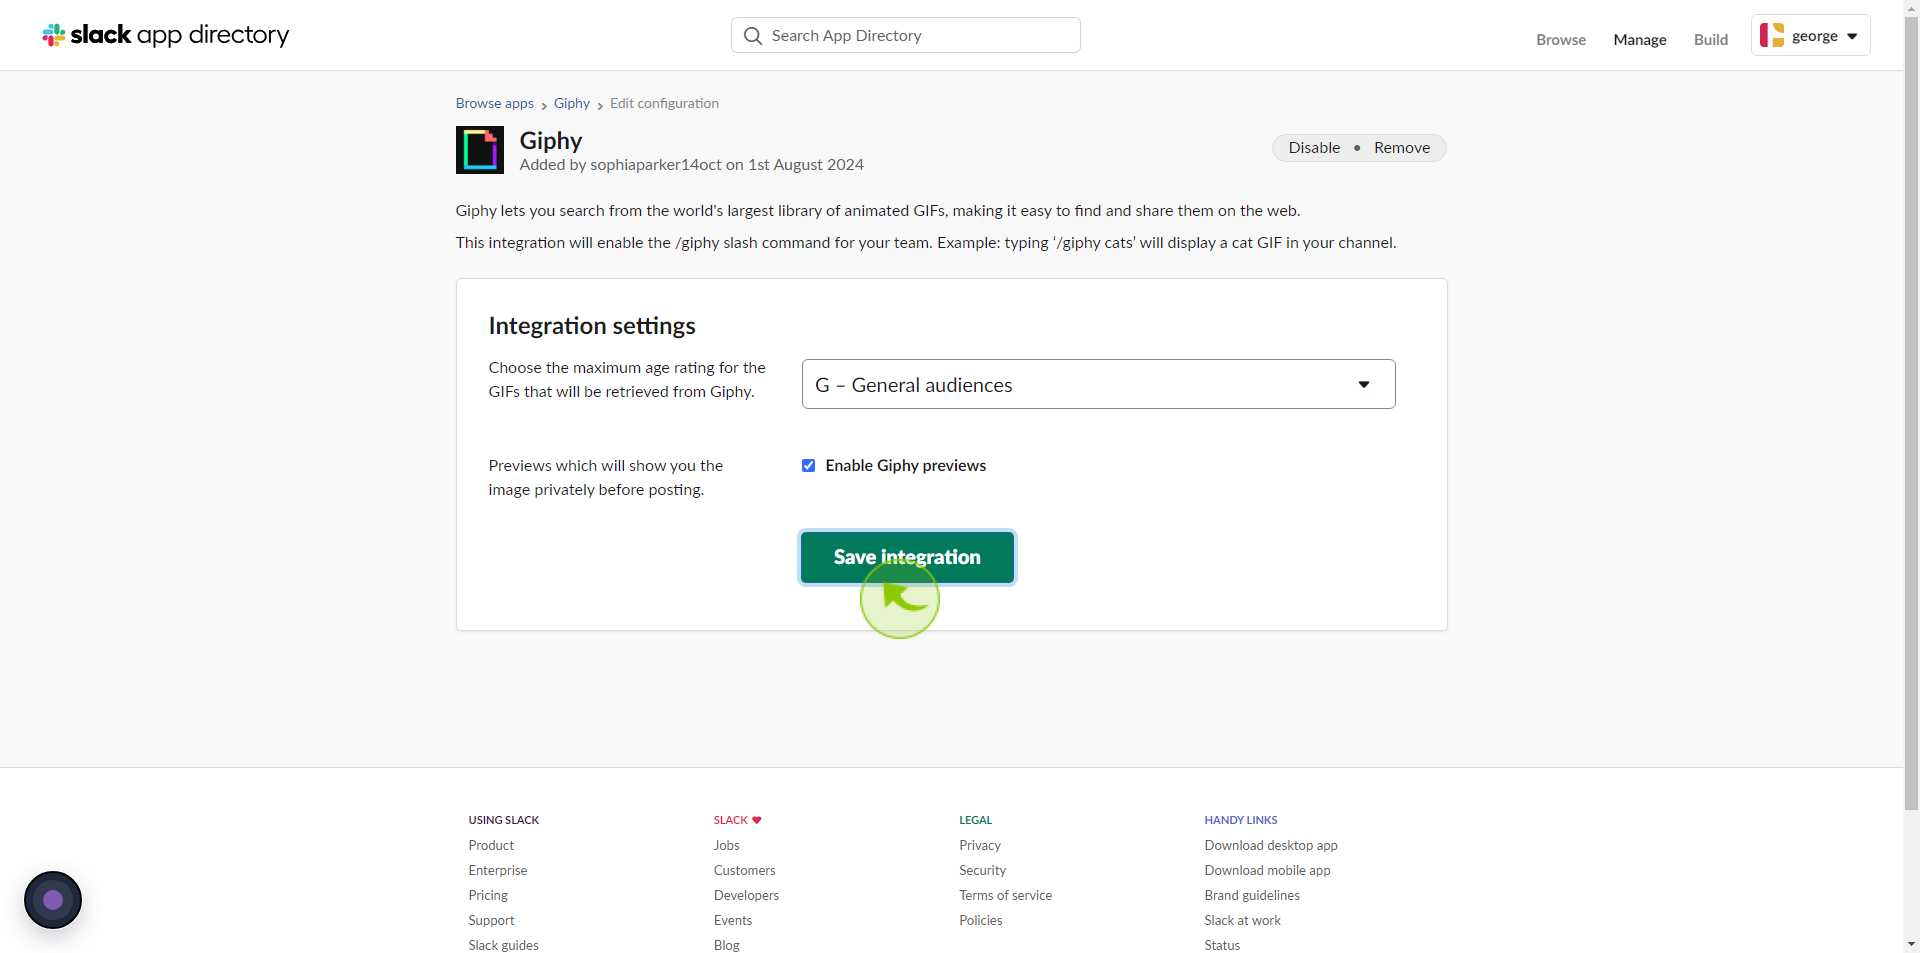Open Slack at work link
The height and width of the screenshot is (953, 1920).
(1242, 921)
